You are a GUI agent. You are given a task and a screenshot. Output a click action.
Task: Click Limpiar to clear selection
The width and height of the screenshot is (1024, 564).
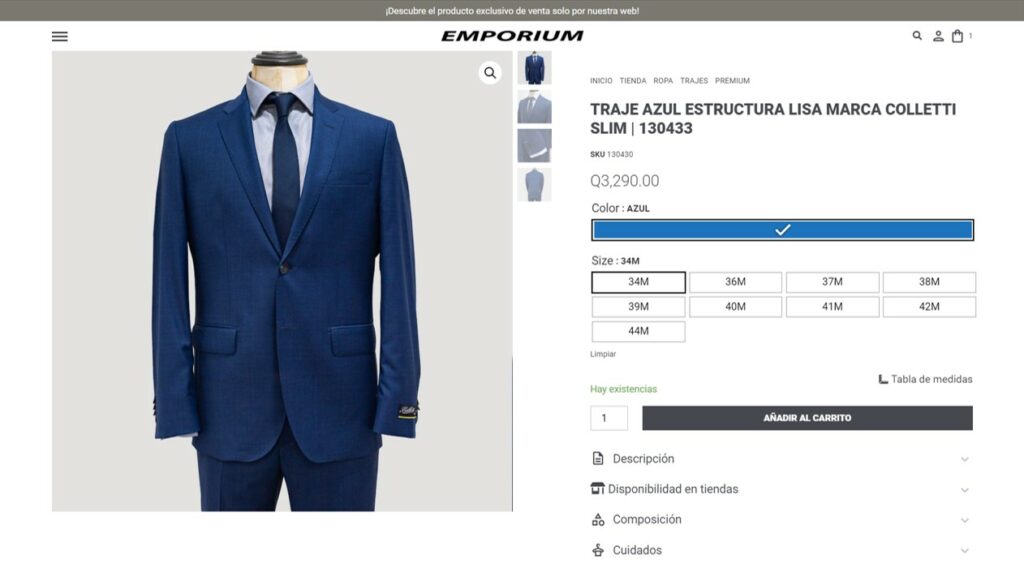(x=603, y=354)
